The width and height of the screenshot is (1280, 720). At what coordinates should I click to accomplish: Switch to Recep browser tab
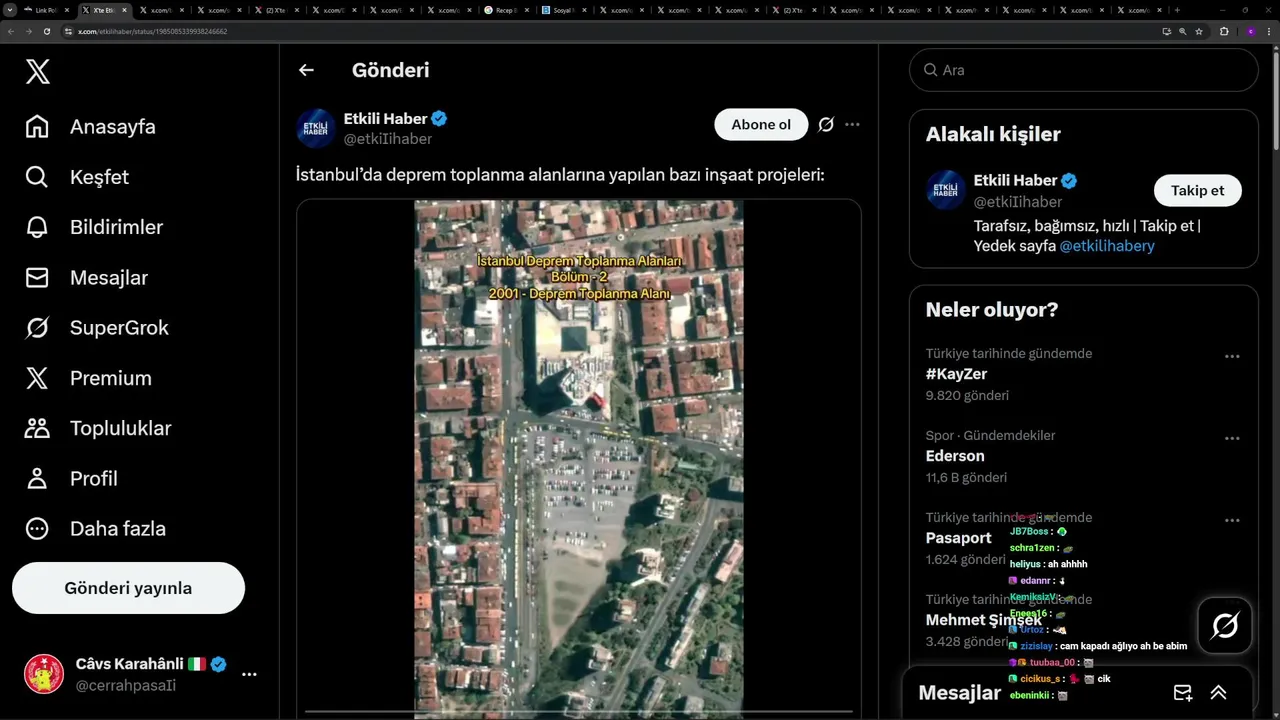pyautogui.click(x=506, y=10)
